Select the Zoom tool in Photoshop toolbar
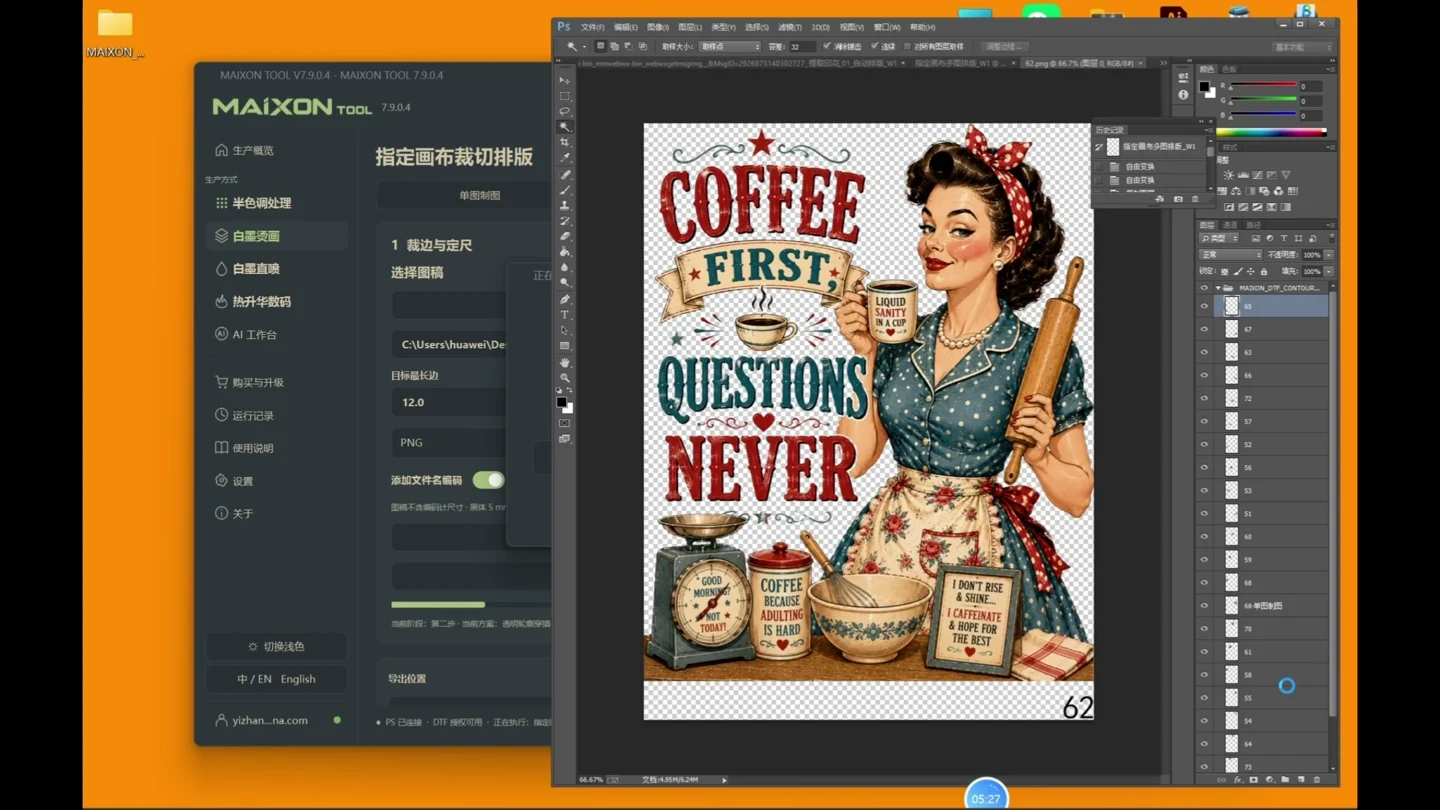The width and height of the screenshot is (1440, 810). [565, 377]
